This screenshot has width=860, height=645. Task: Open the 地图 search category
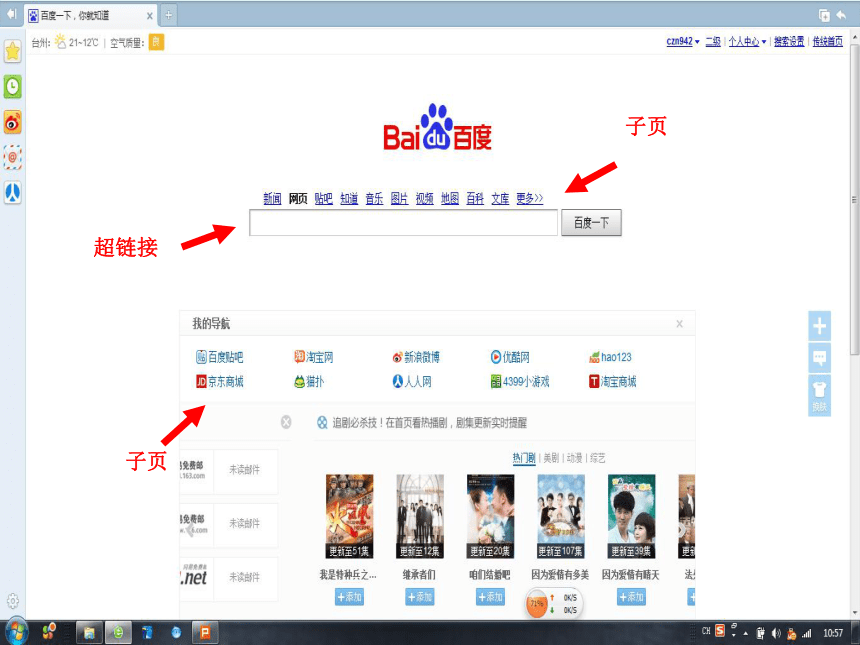coord(450,198)
